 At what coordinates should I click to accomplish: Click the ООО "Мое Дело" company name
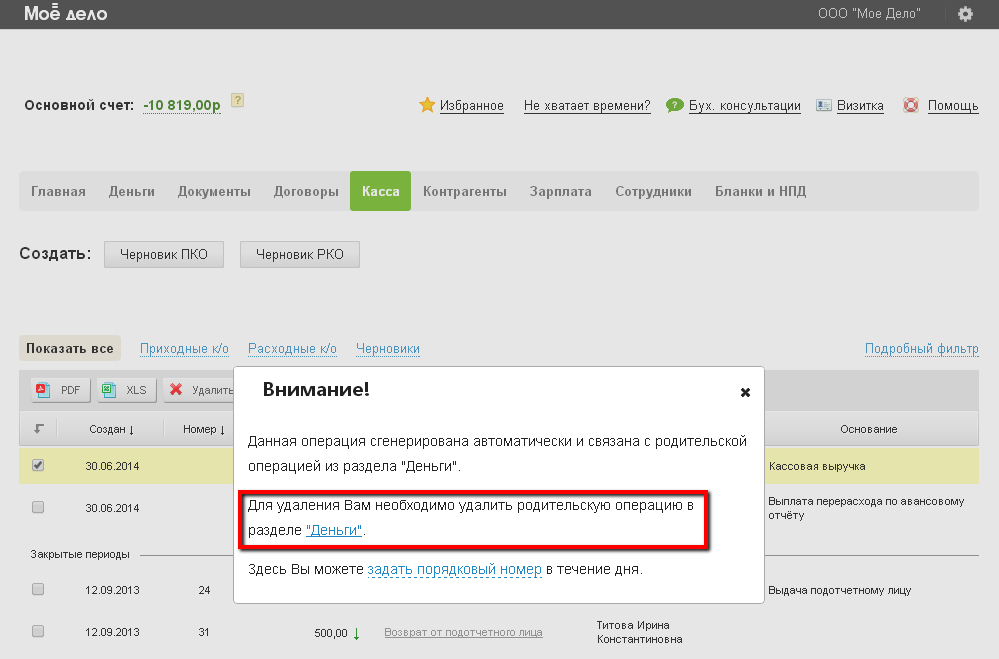(869, 13)
